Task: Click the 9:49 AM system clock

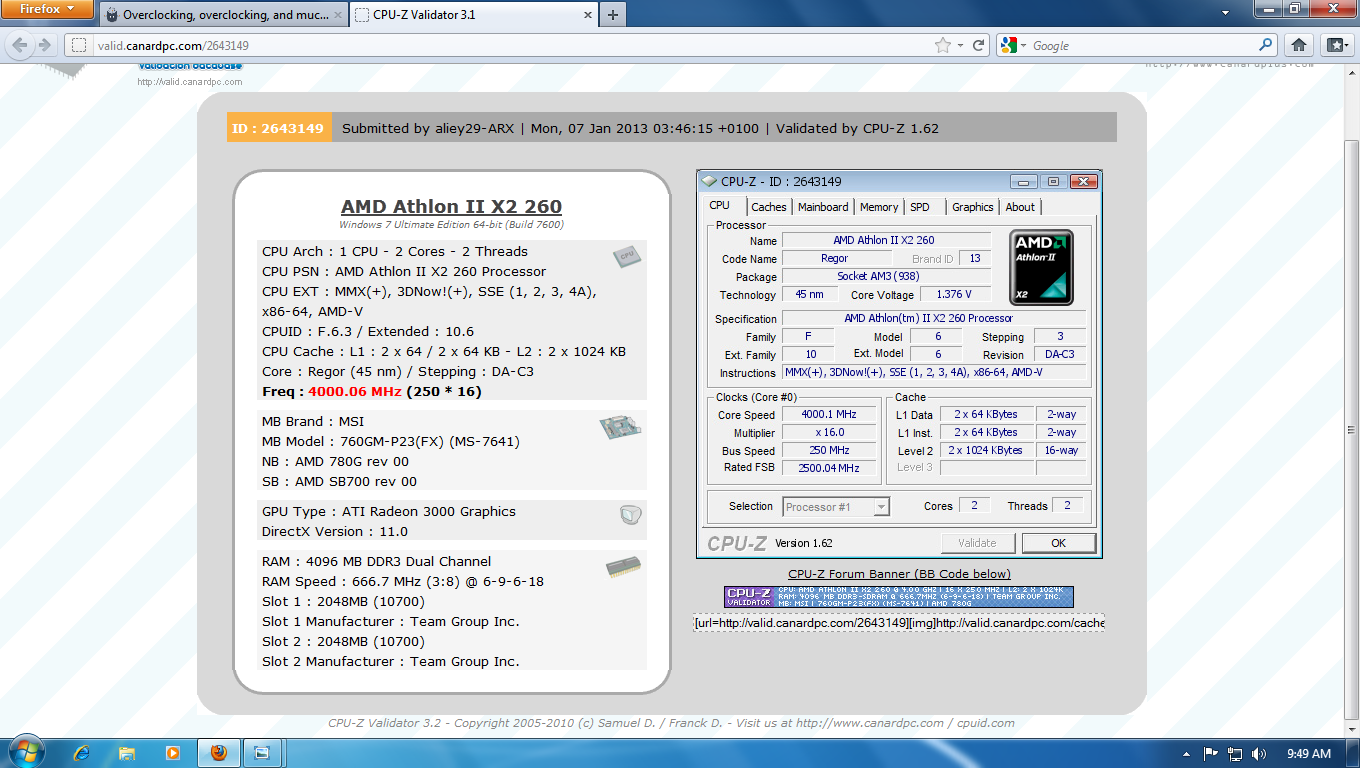Action: click(1309, 753)
